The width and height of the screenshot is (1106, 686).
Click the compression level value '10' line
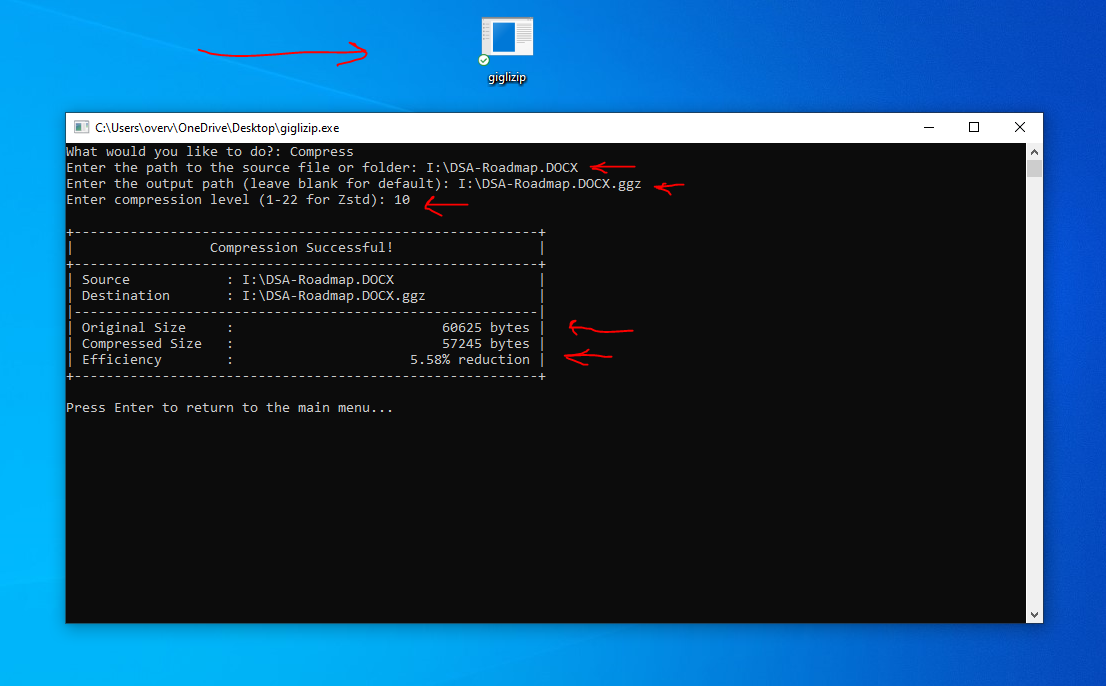tap(238, 200)
